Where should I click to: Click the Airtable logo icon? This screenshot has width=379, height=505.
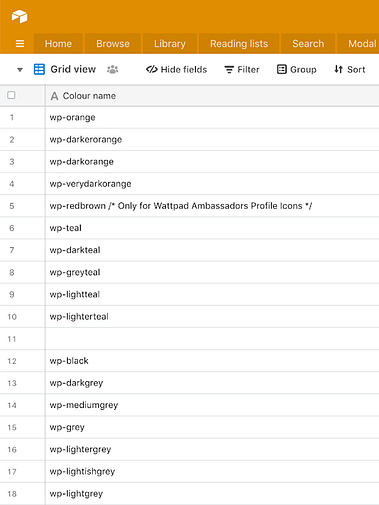(19, 16)
